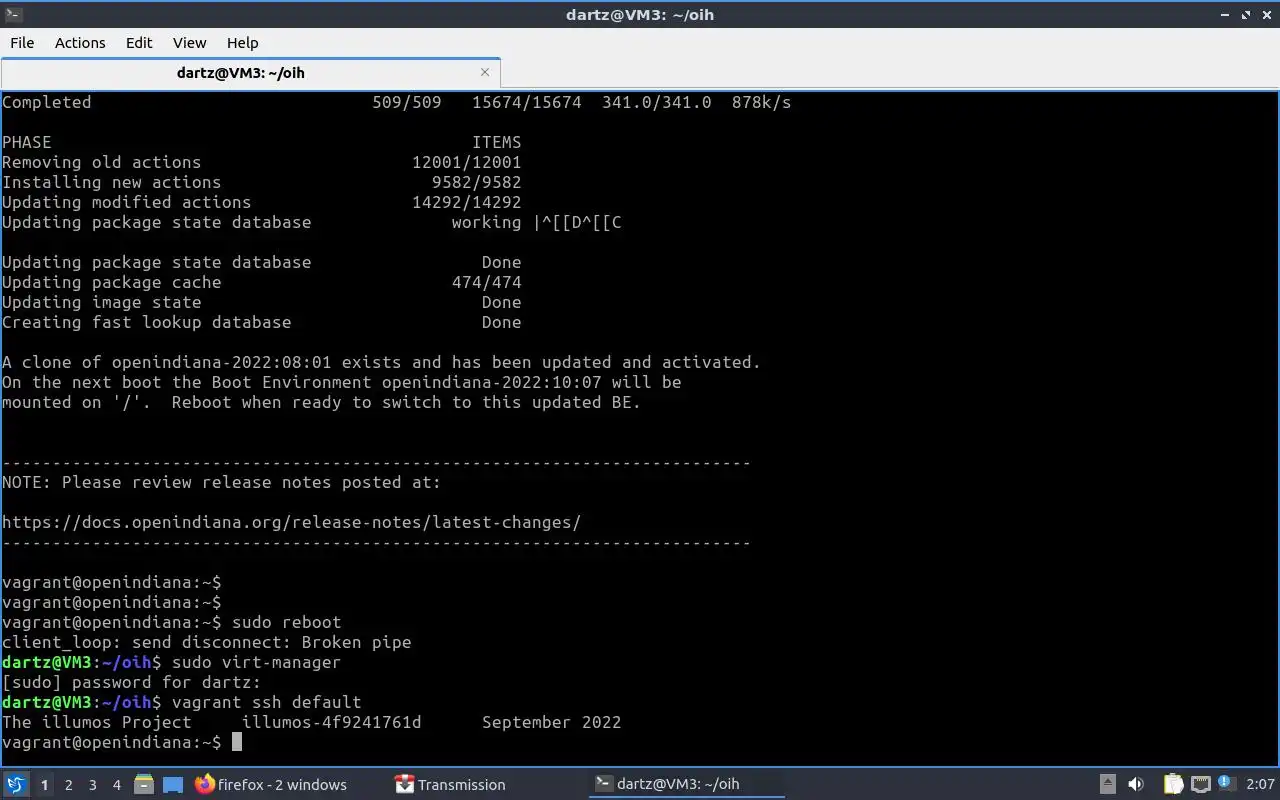The width and height of the screenshot is (1280, 800).
Task: Open the View menu
Action: coord(189,43)
